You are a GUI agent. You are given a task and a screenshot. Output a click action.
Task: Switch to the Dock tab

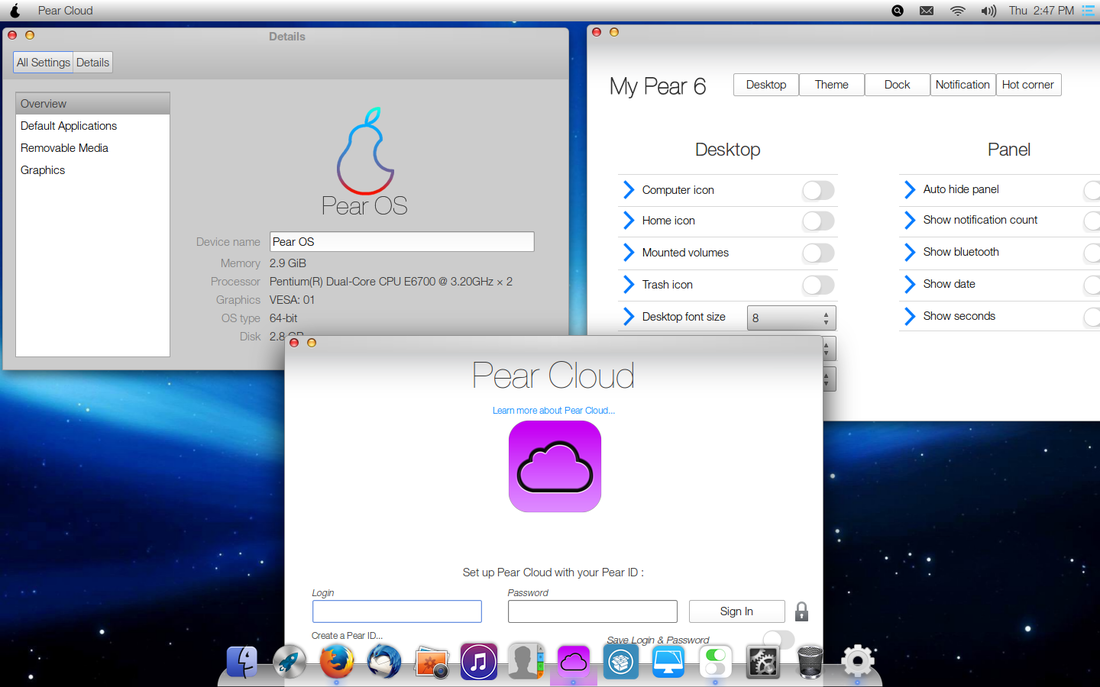897,84
